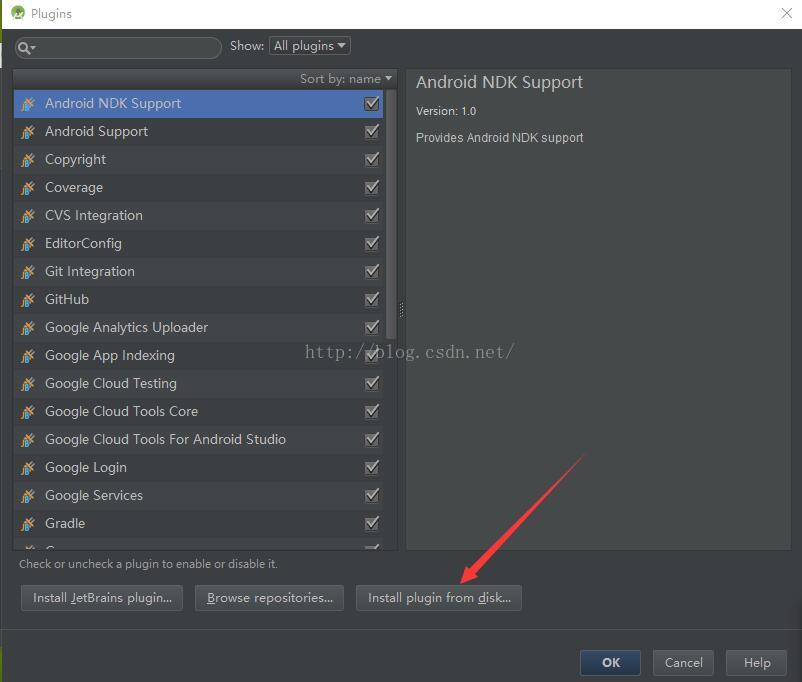Image resolution: width=802 pixels, height=682 pixels.
Task: Click the search magnifier icon
Action: pyautogui.click(x=26, y=48)
